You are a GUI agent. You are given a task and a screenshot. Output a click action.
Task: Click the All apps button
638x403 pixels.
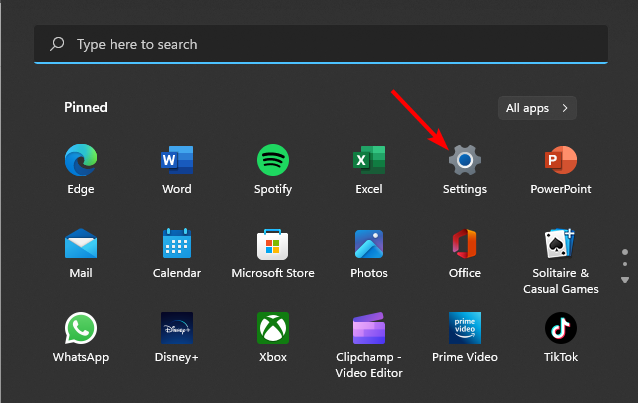[x=537, y=108]
